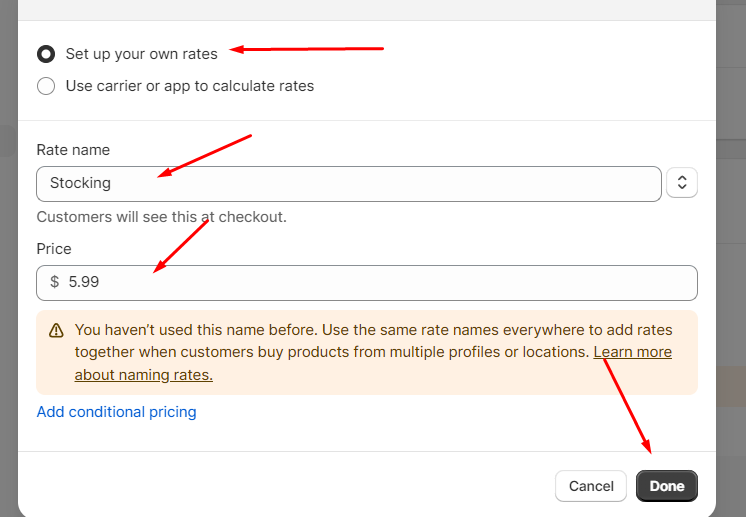Choose 'Use carrier or app to calculate rates' radio
Screen dimensions: 746x517
click(46, 86)
